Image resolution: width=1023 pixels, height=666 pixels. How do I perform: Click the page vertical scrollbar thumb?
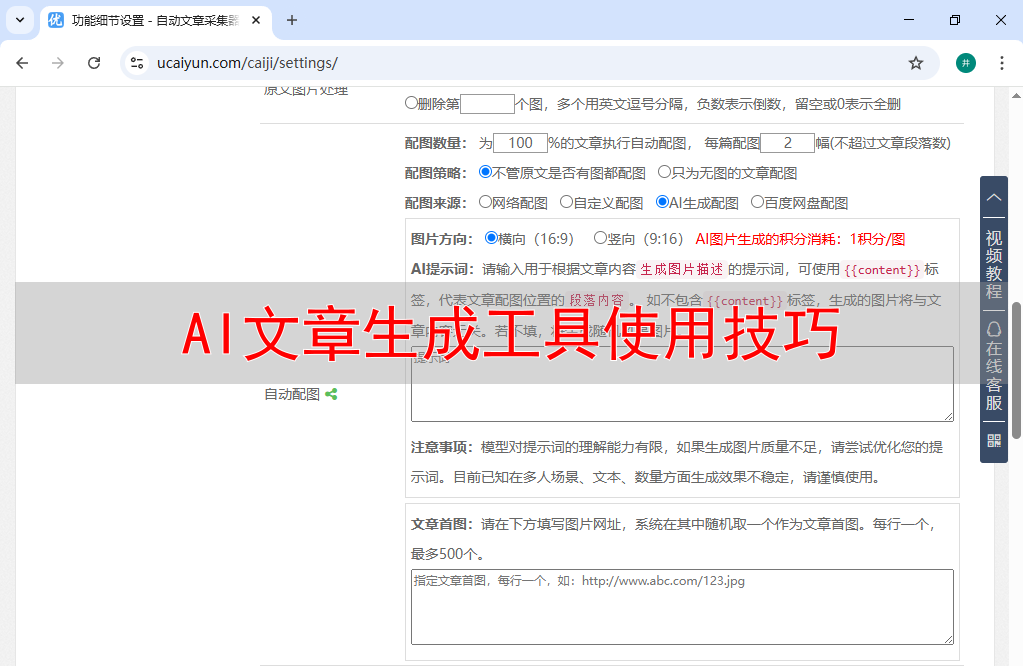point(1016,370)
